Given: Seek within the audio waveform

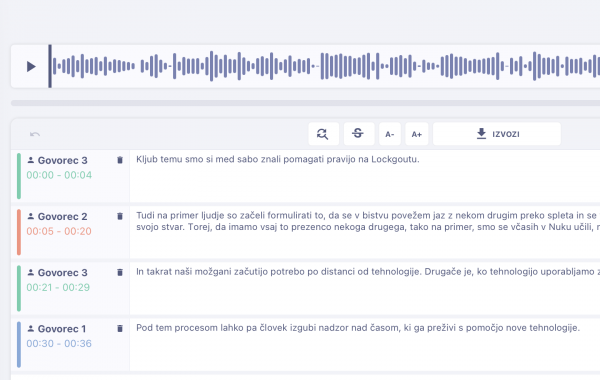Looking at the screenshot, I should click(x=325, y=66).
